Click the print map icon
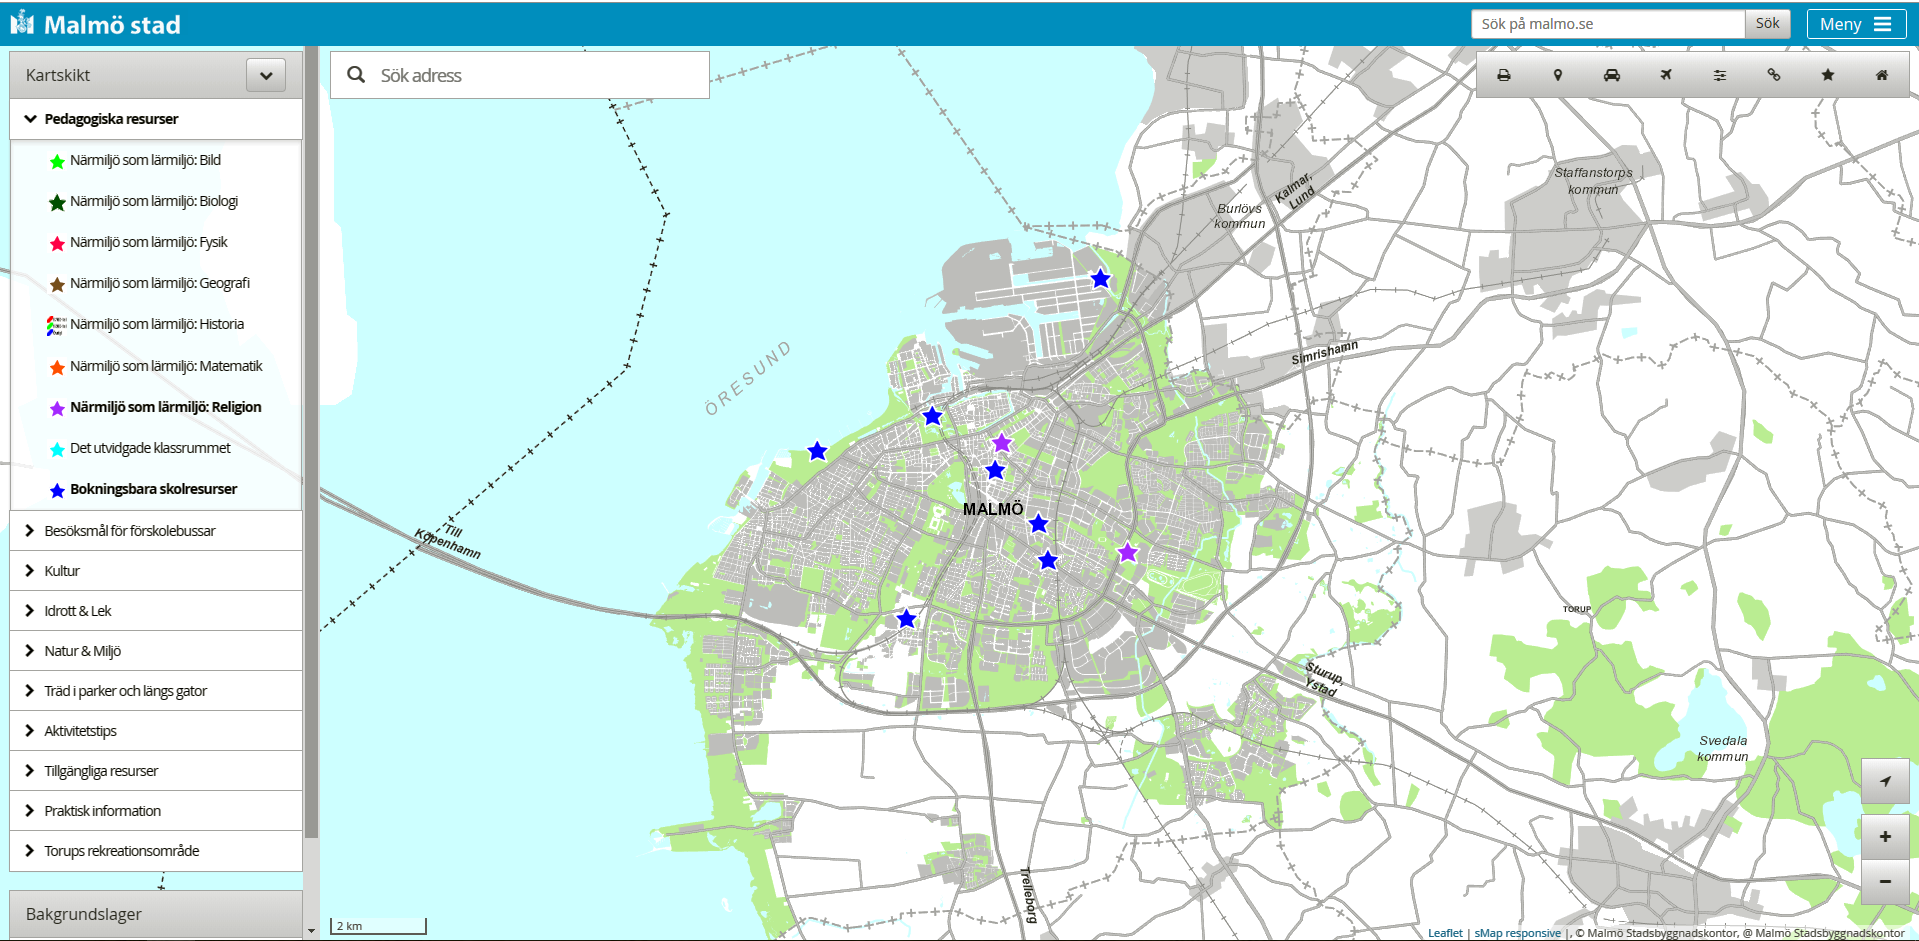 [1503, 75]
